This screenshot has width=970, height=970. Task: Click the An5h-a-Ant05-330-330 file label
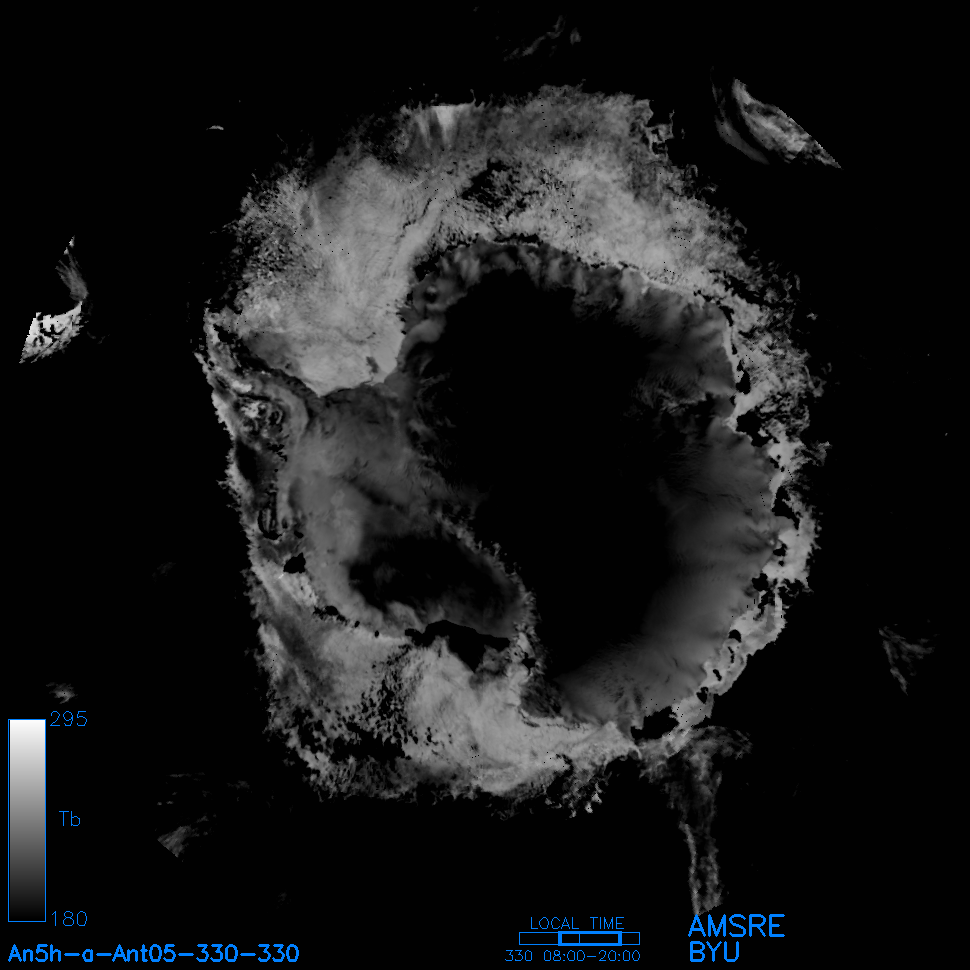tap(153, 953)
